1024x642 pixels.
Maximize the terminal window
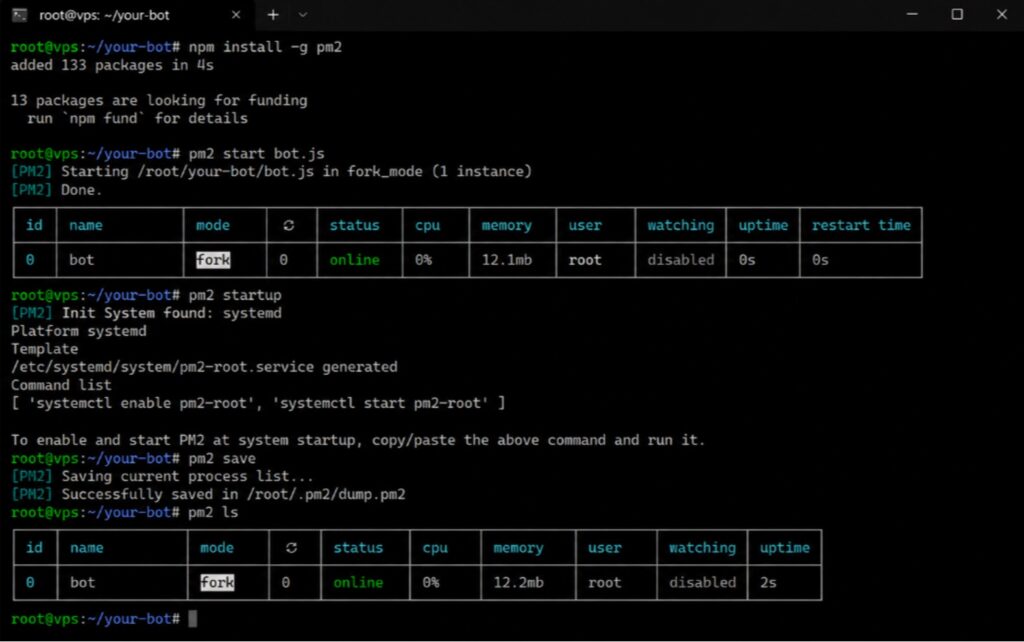point(957,14)
